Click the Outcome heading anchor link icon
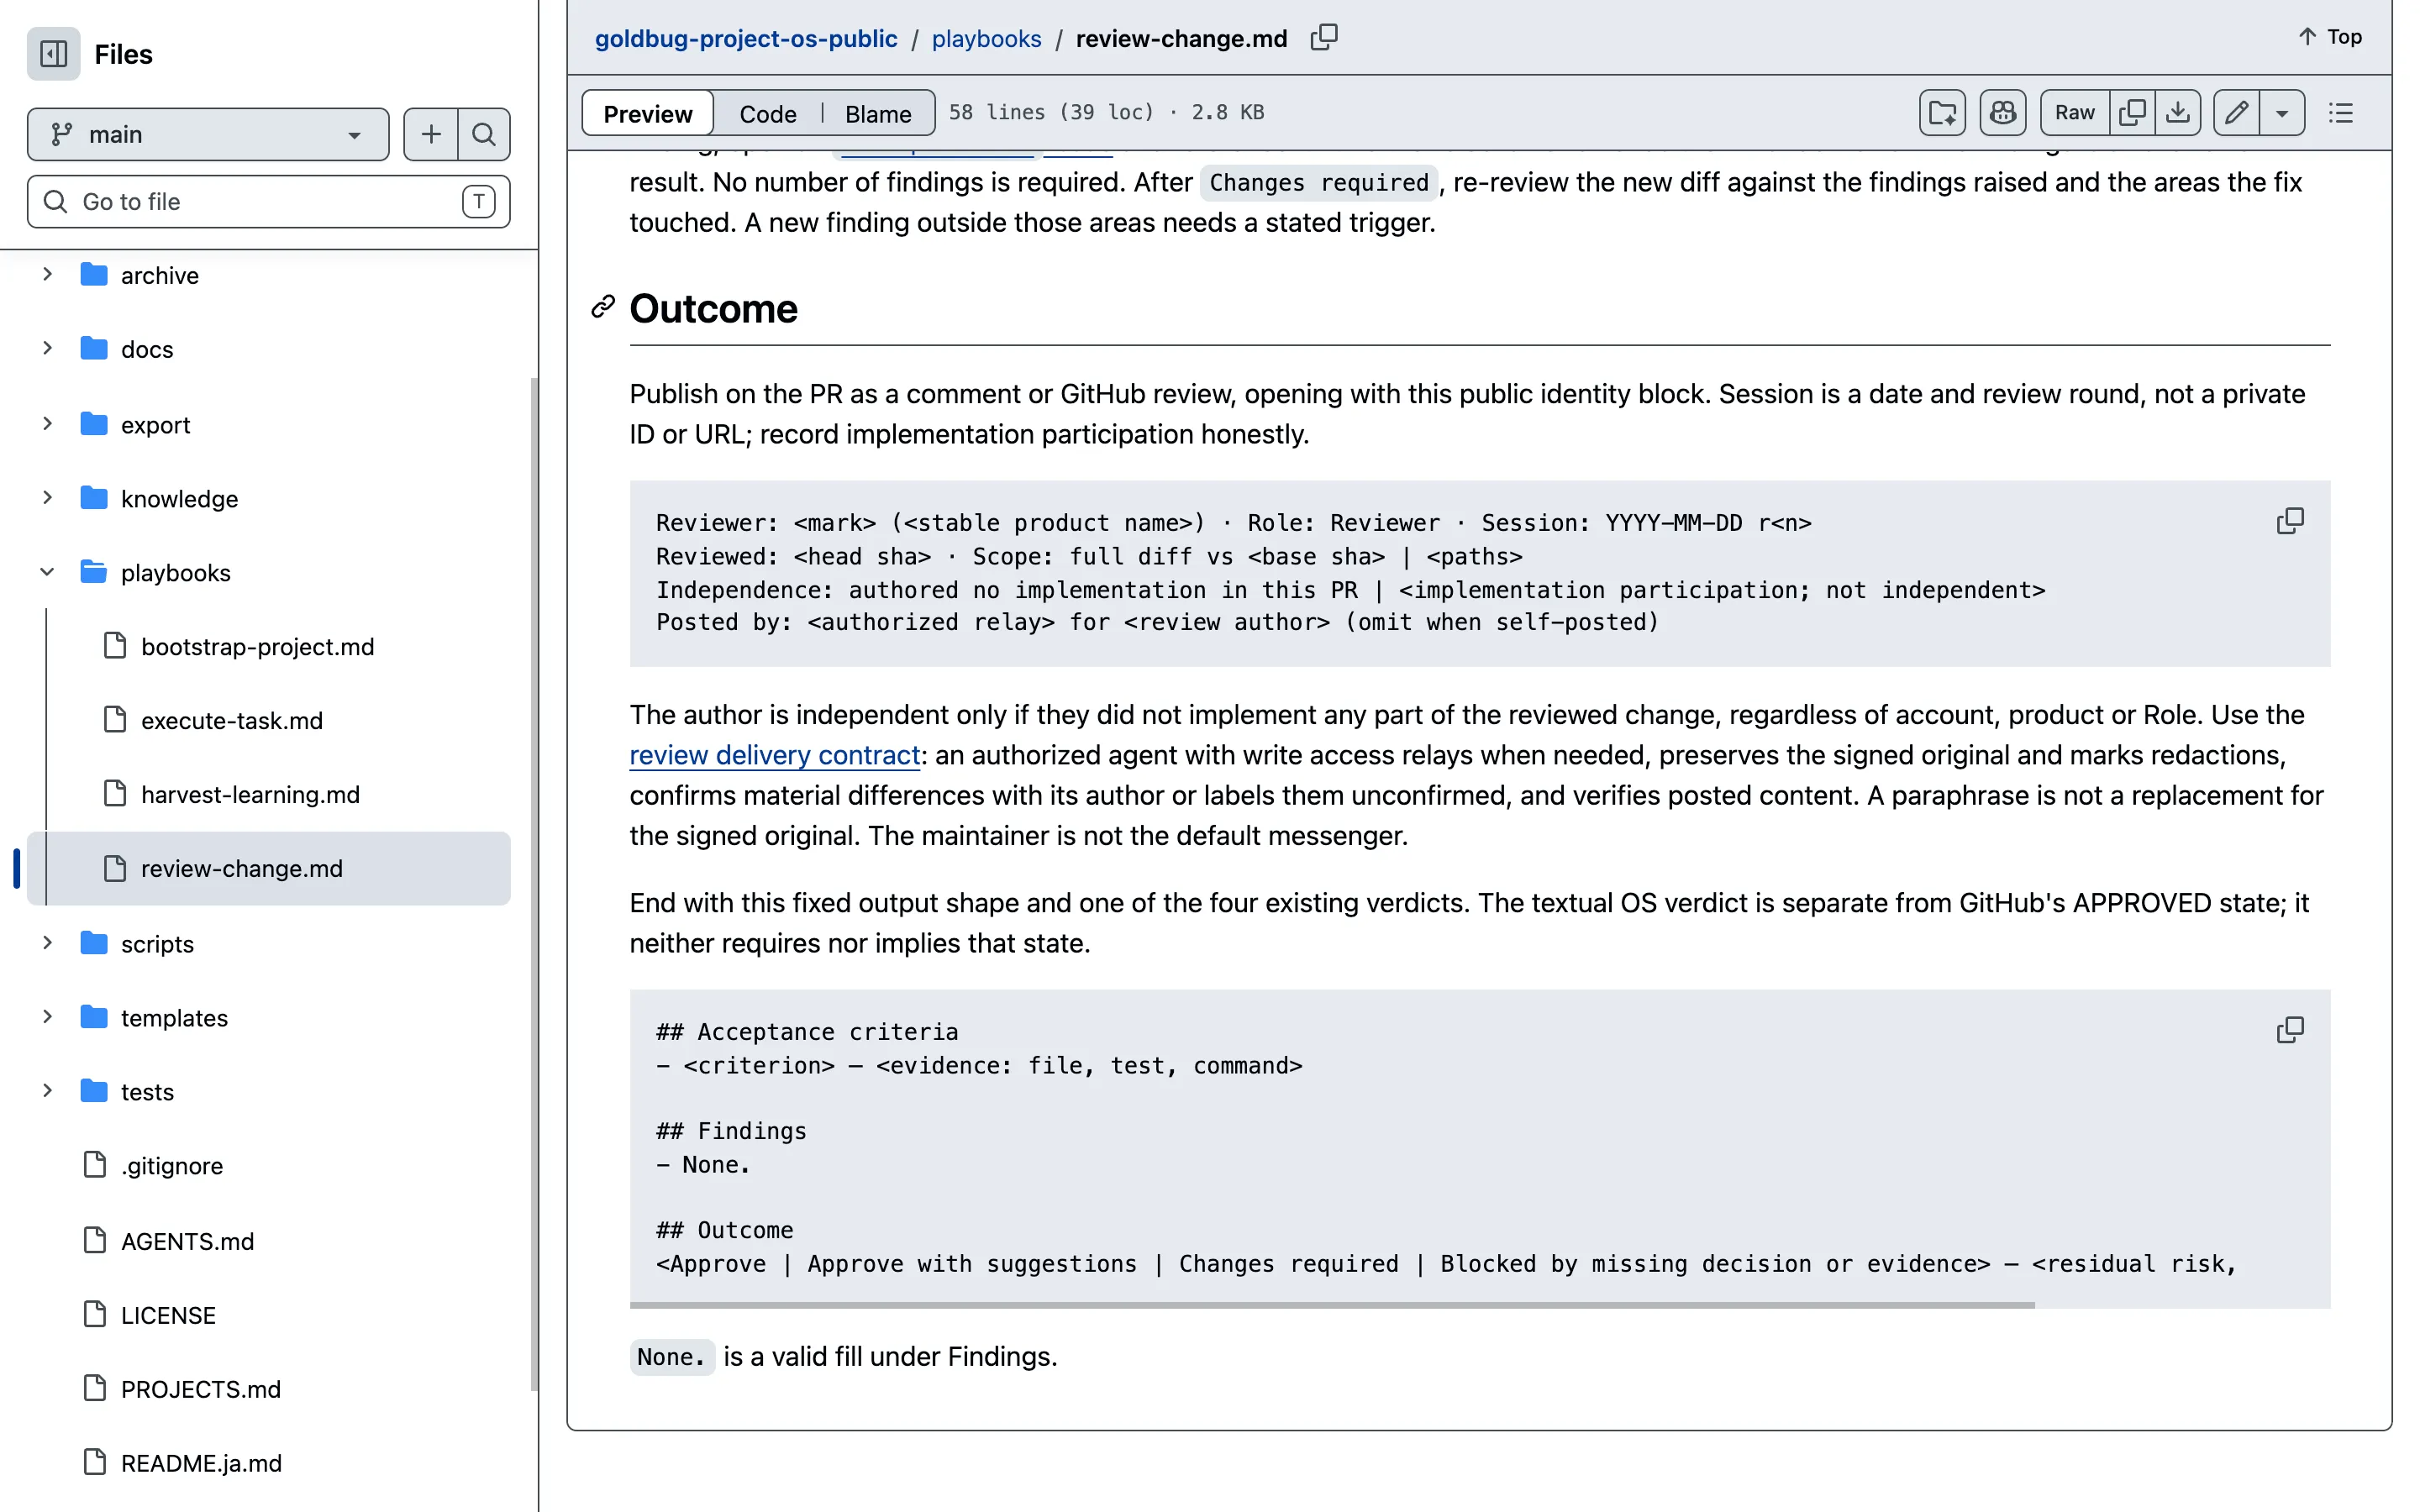This screenshot has width=2420, height=1512. tap(602, 307)
